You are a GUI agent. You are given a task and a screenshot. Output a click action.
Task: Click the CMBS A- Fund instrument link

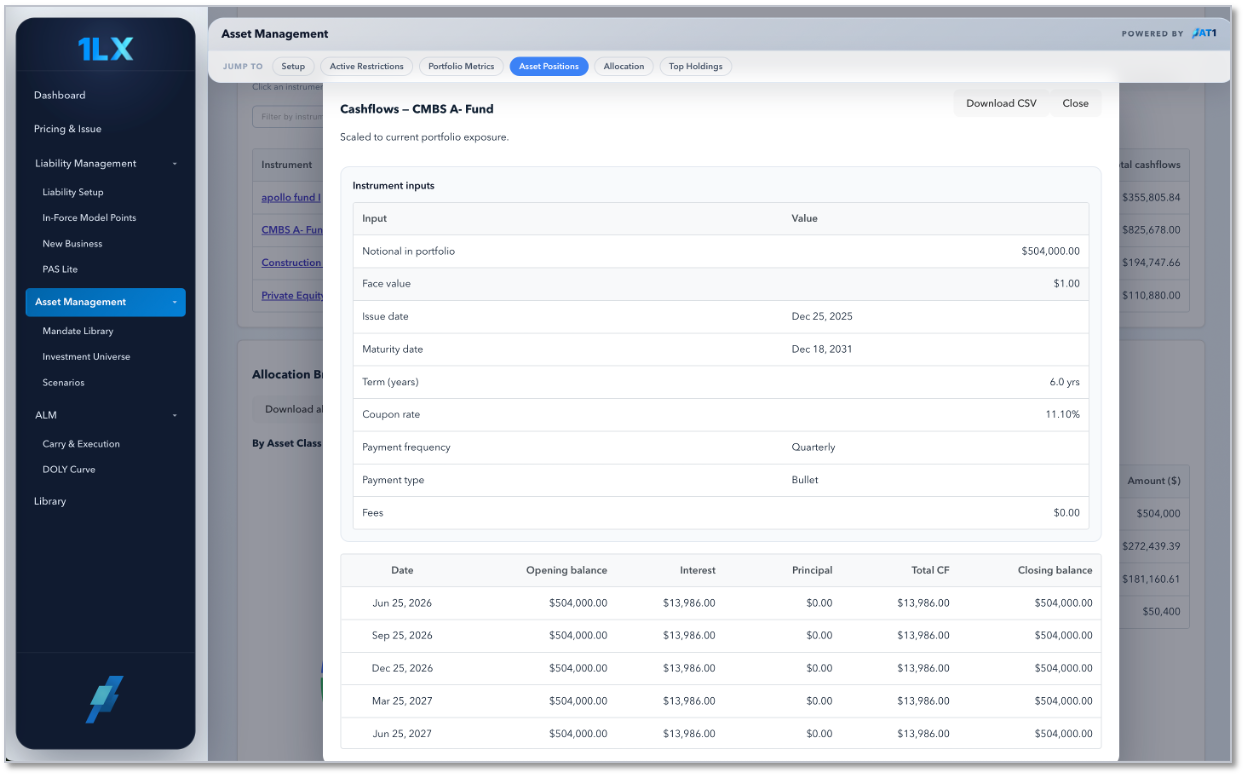pyautogui.click(x=292, y=230)
